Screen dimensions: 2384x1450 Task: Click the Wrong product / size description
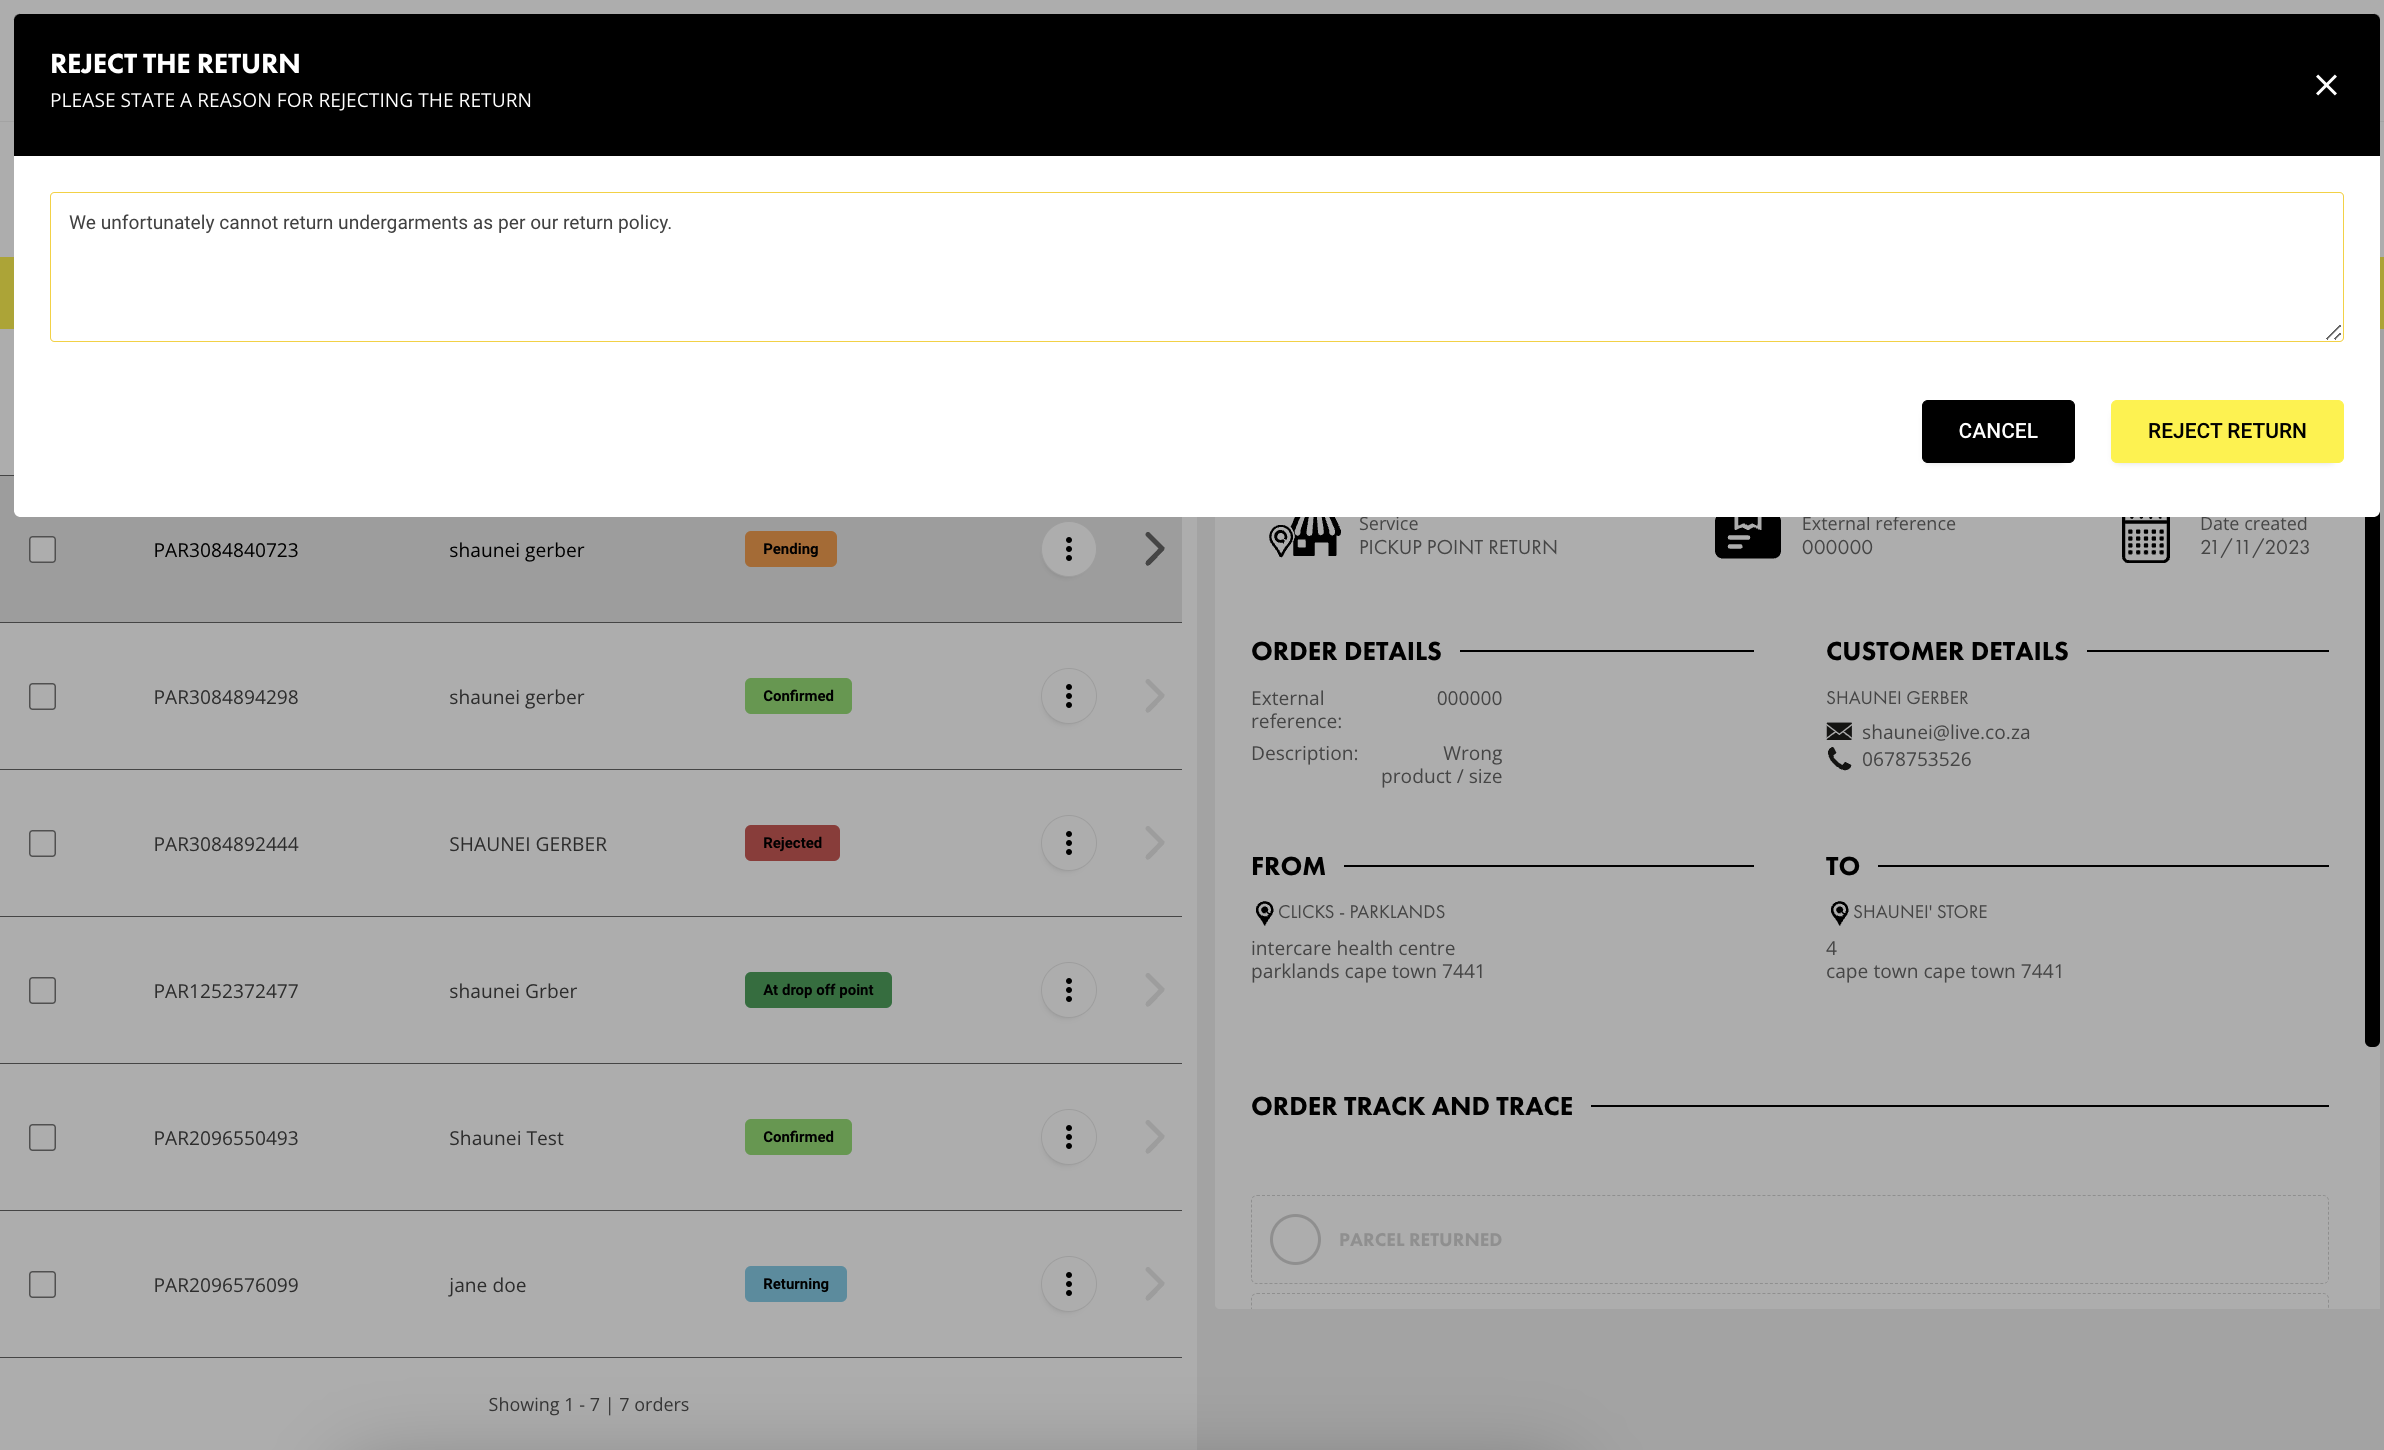click(1441, 764)
